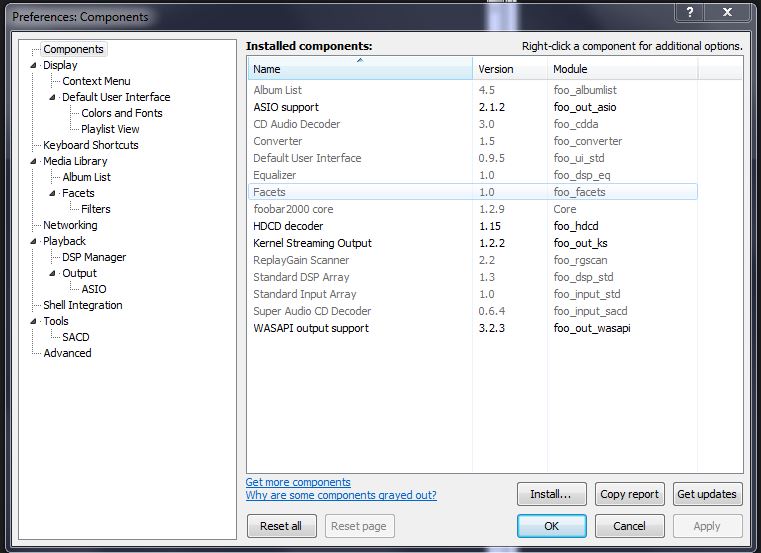Select the HDCD decoder component
This screenshot has width=761, height=553.
472,226
